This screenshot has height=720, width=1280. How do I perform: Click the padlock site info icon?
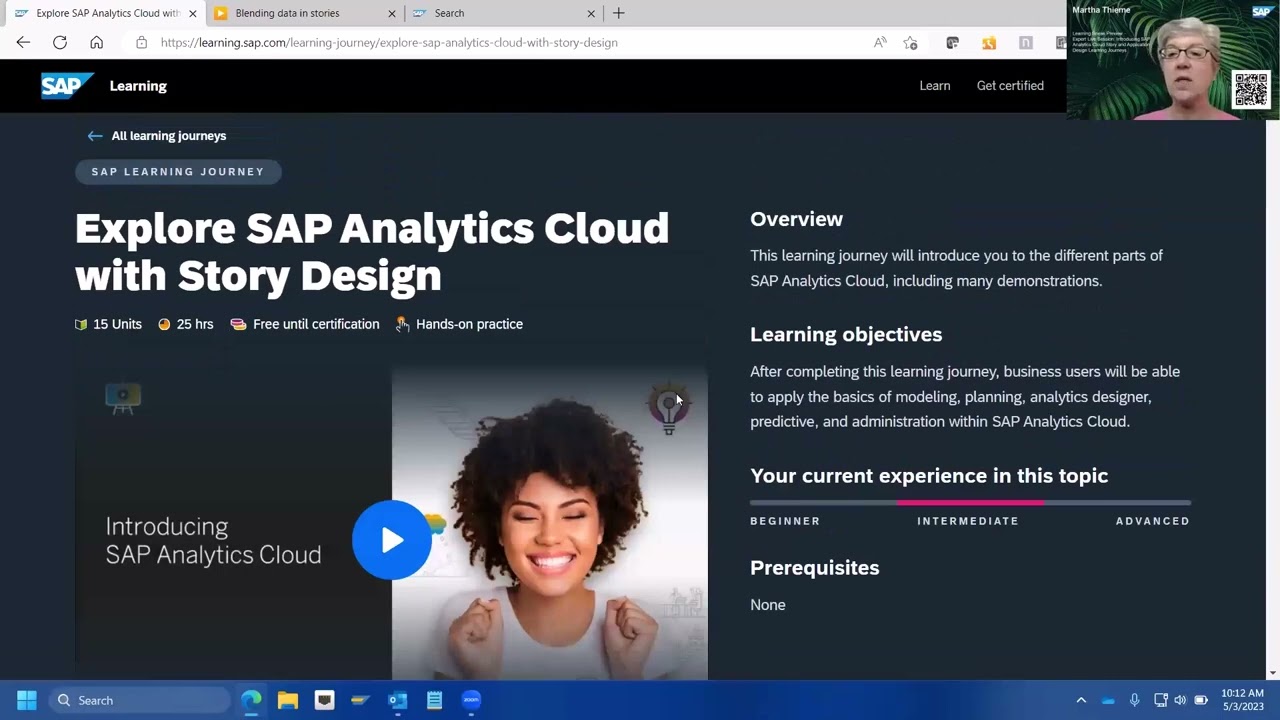(x=141, y=42)
